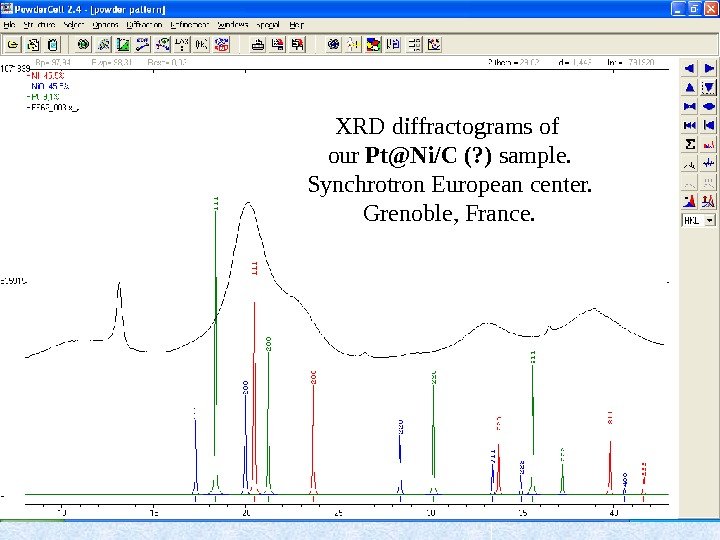Click the black experimental file legend entry
Screen dimensions: 720x540
(x=53, y=107)
